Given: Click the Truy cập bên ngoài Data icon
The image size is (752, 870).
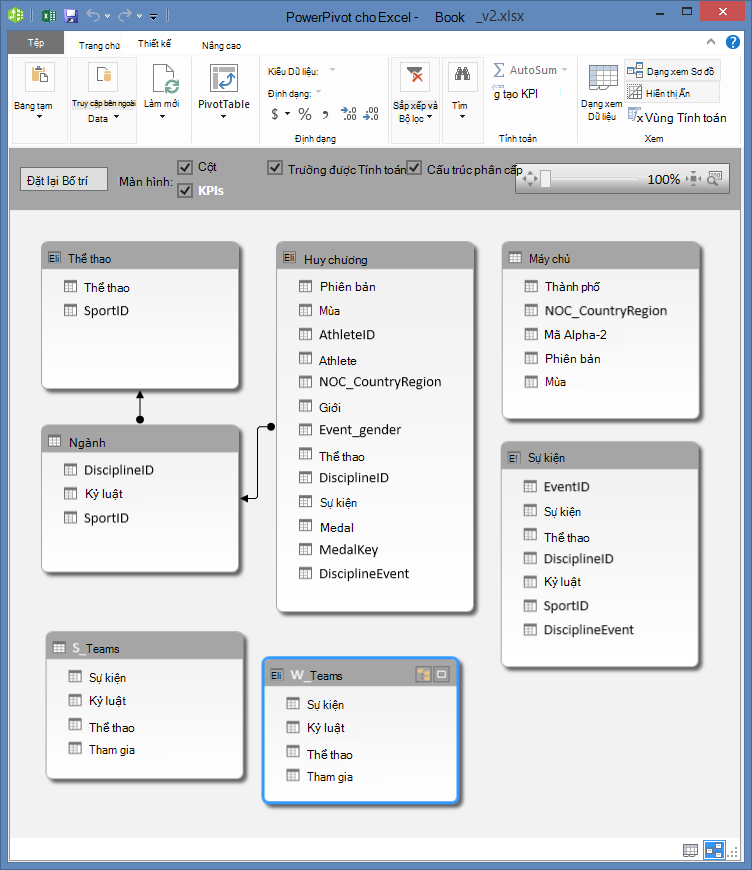Looking at the screenshot, I should pyautogui.click(x=103, y=76).
